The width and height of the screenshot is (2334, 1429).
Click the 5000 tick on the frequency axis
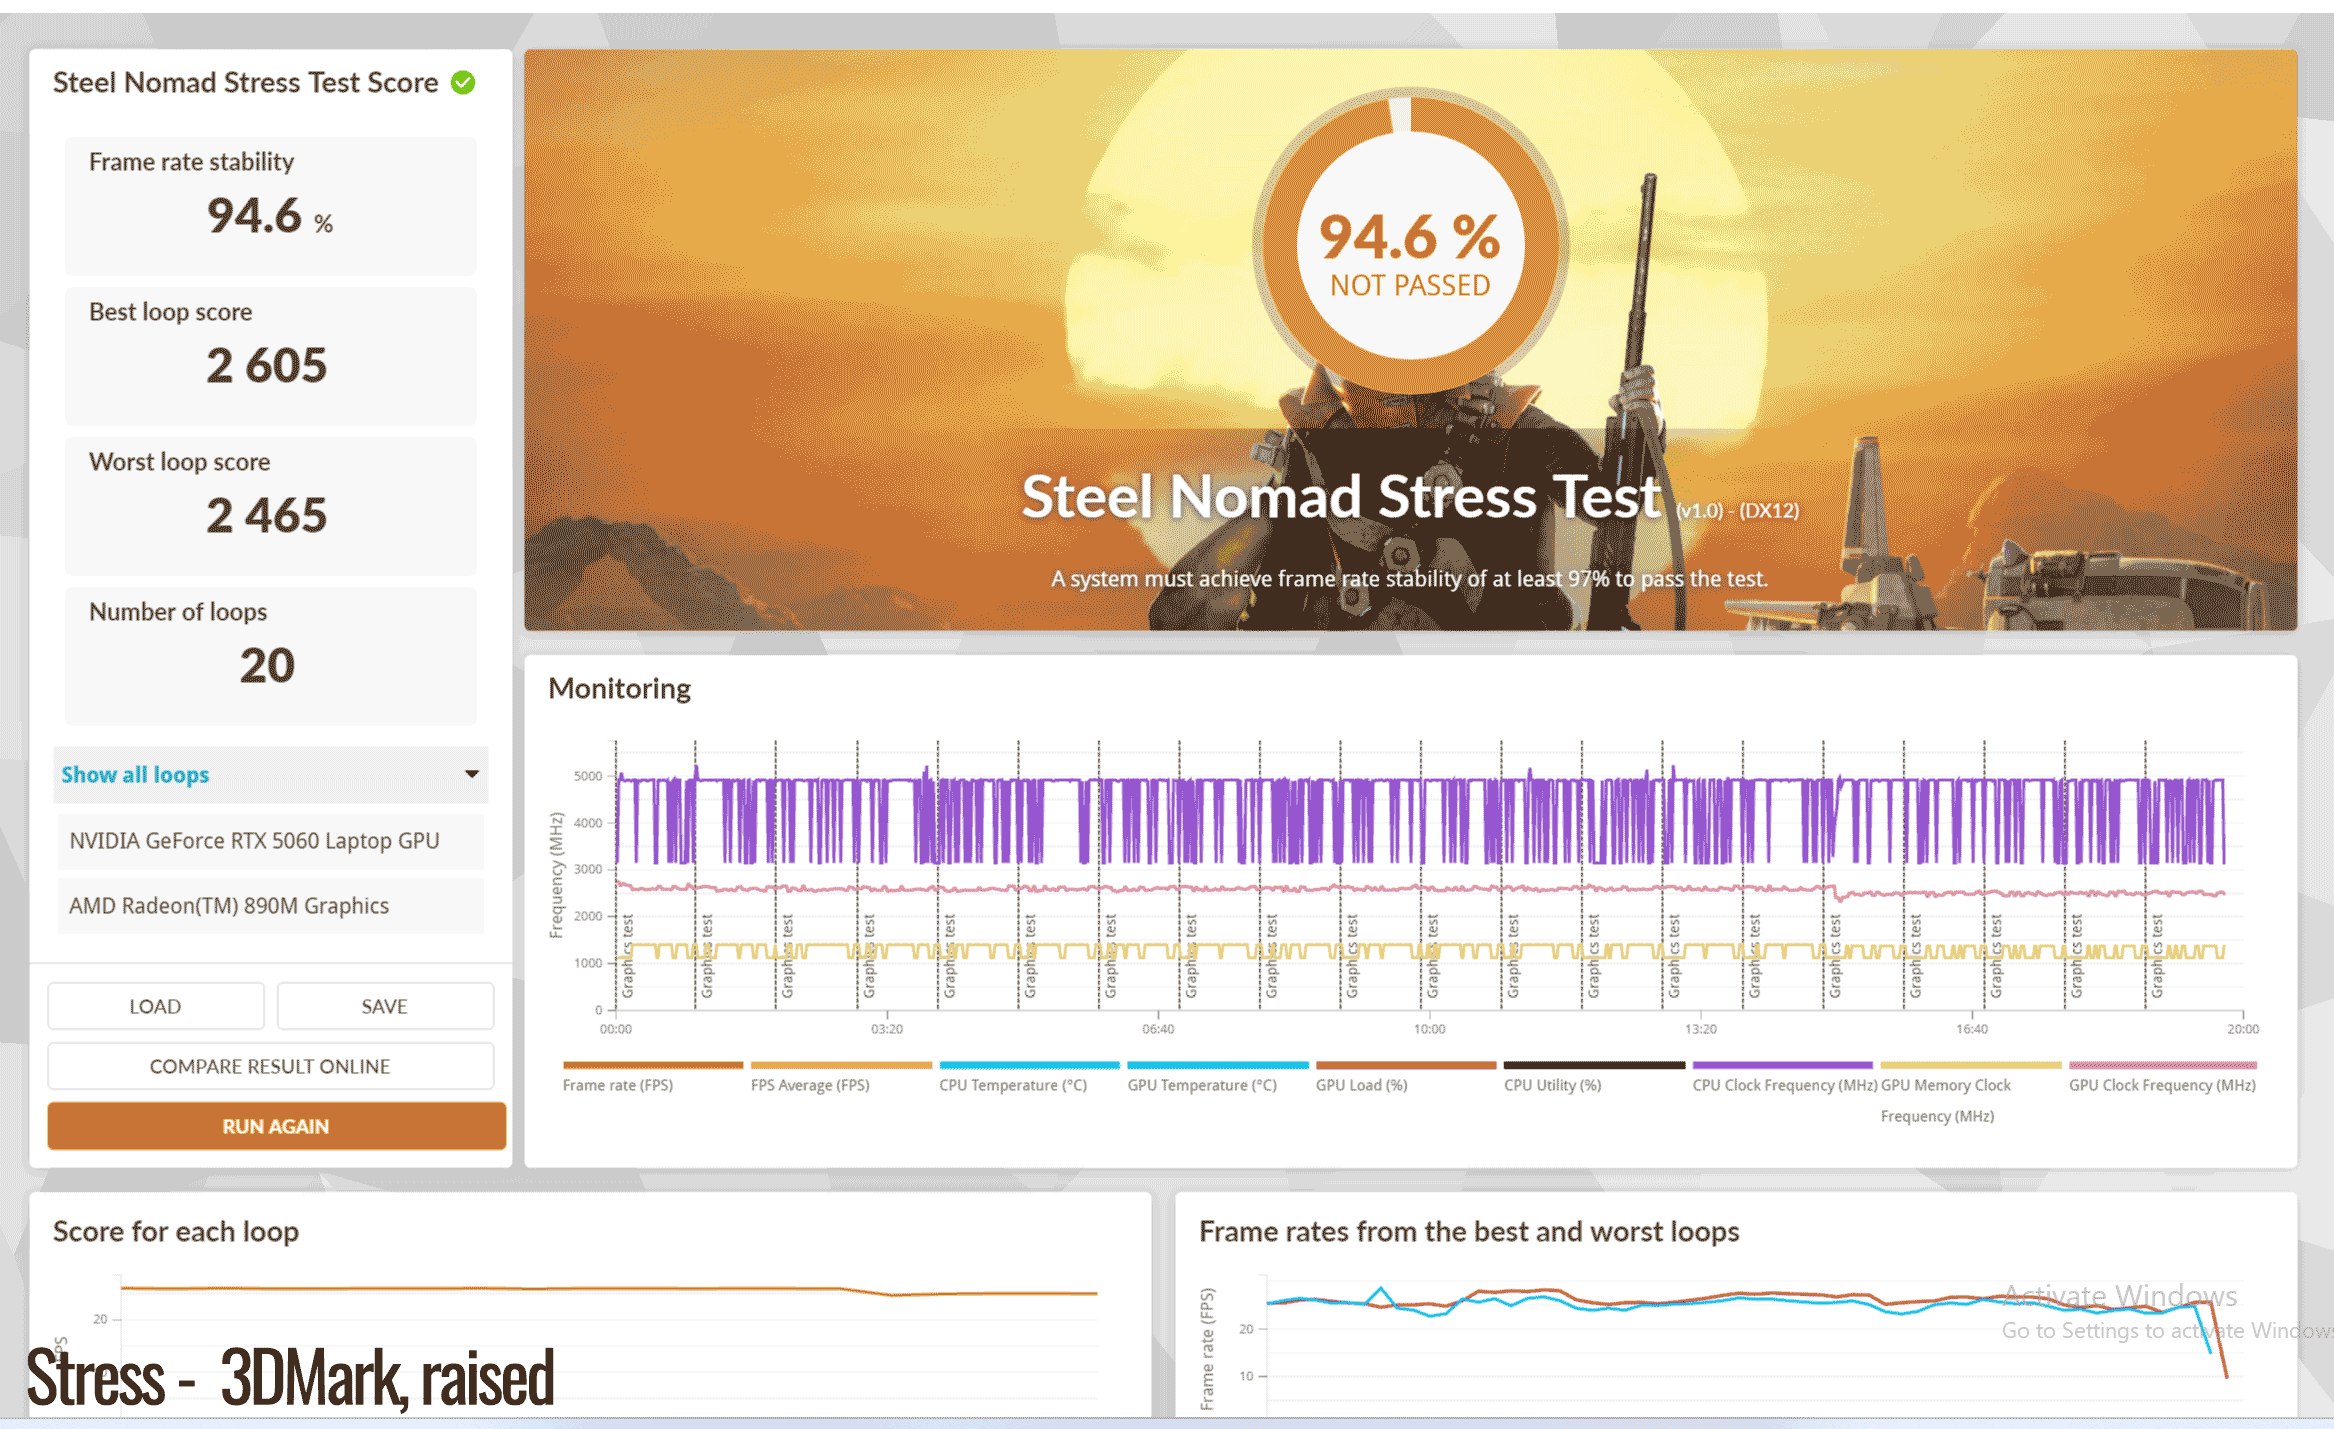[x=588, y=776]
